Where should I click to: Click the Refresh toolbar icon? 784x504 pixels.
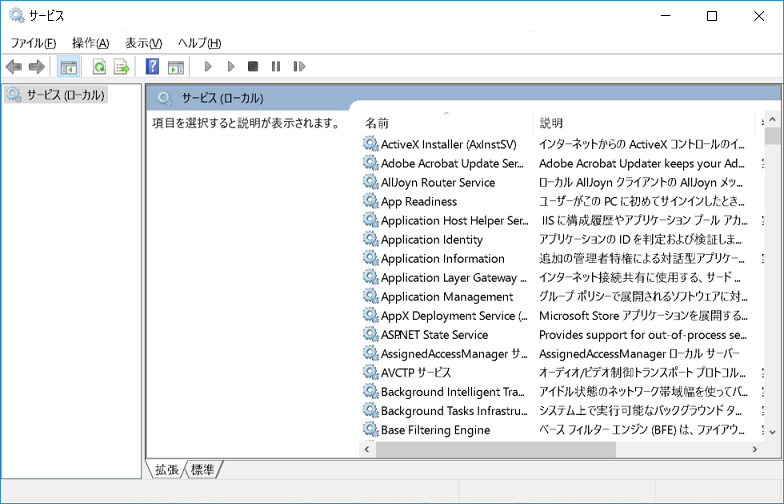(x=99, y=67)
